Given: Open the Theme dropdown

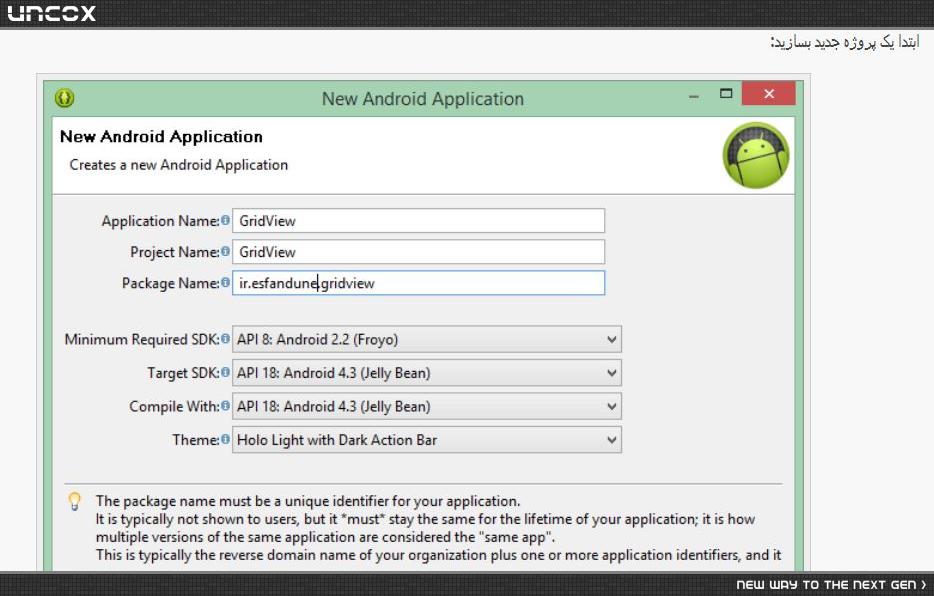Looking at the screenshot, I should tap(426, 439).
